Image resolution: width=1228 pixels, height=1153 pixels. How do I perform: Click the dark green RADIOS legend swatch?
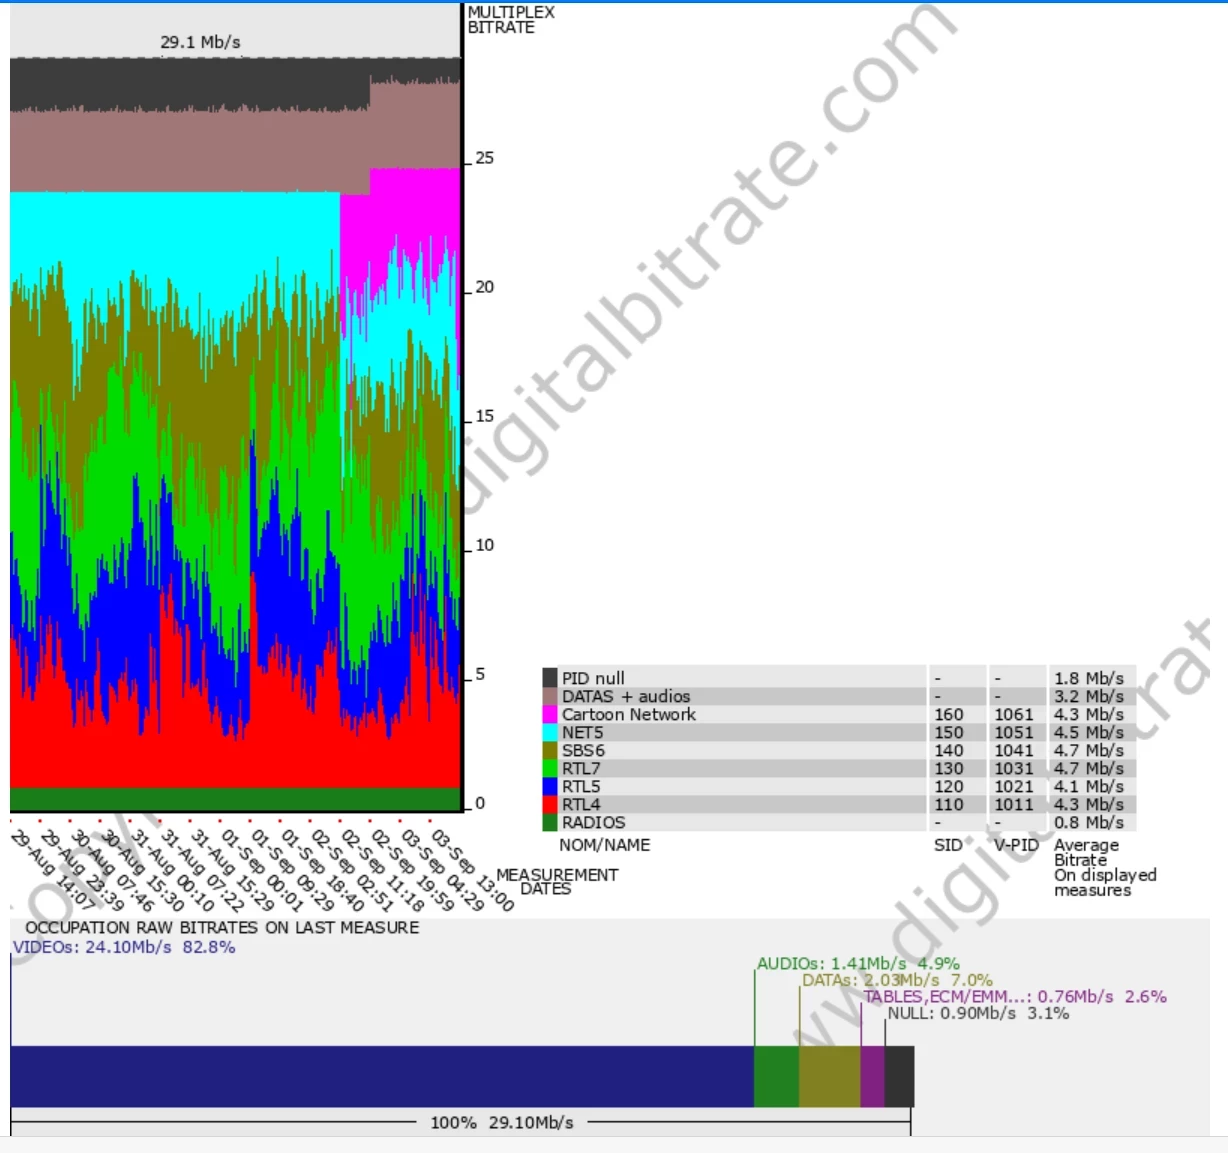tap(549, 822)
